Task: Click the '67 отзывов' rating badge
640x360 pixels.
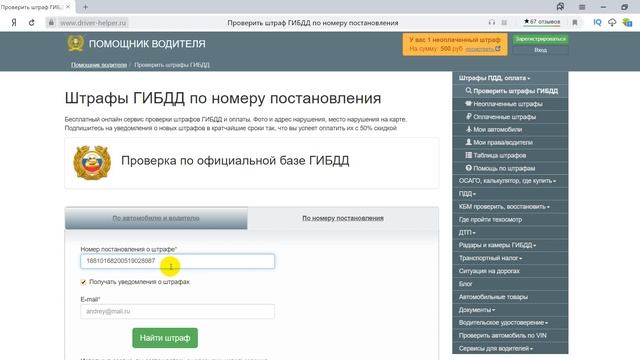Action: point(542,22)
